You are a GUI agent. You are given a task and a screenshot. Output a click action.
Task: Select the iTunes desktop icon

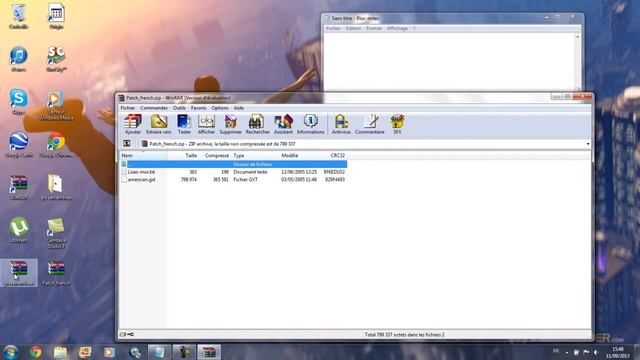(x=18, y=59)
